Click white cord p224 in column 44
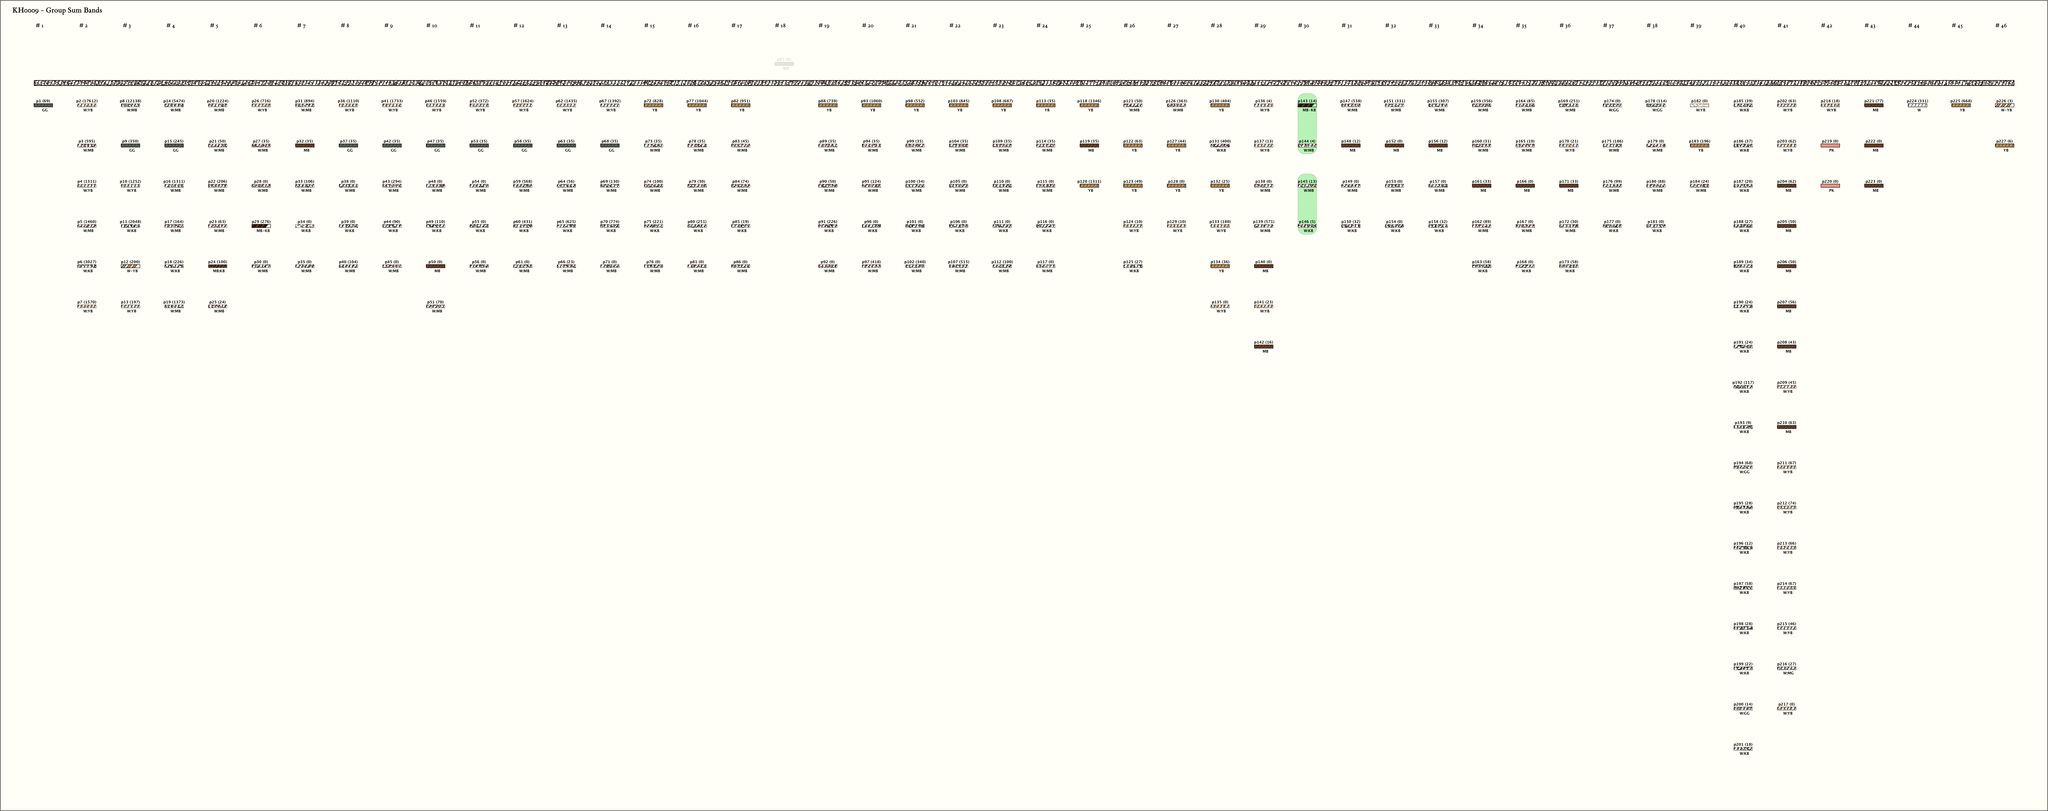The image size is (2048, 811). (1917, 105)
